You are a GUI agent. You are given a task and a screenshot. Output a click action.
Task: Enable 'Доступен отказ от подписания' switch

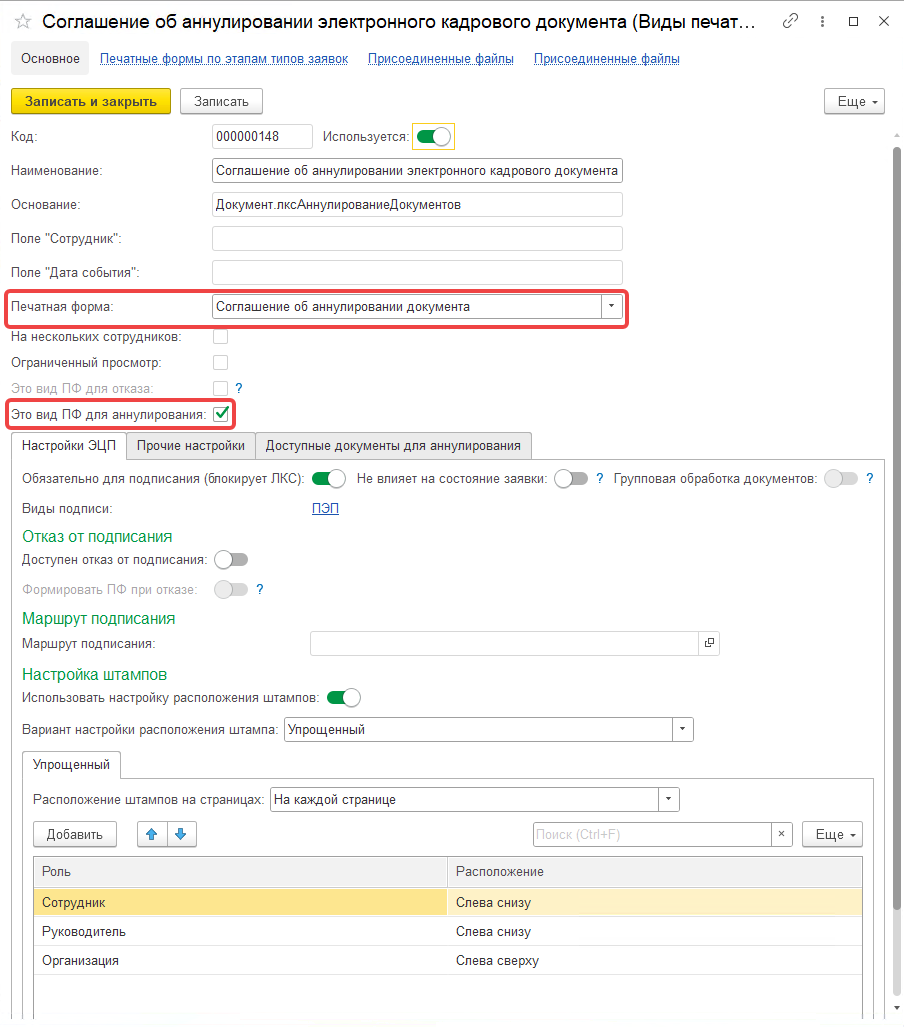coord(231,560)
